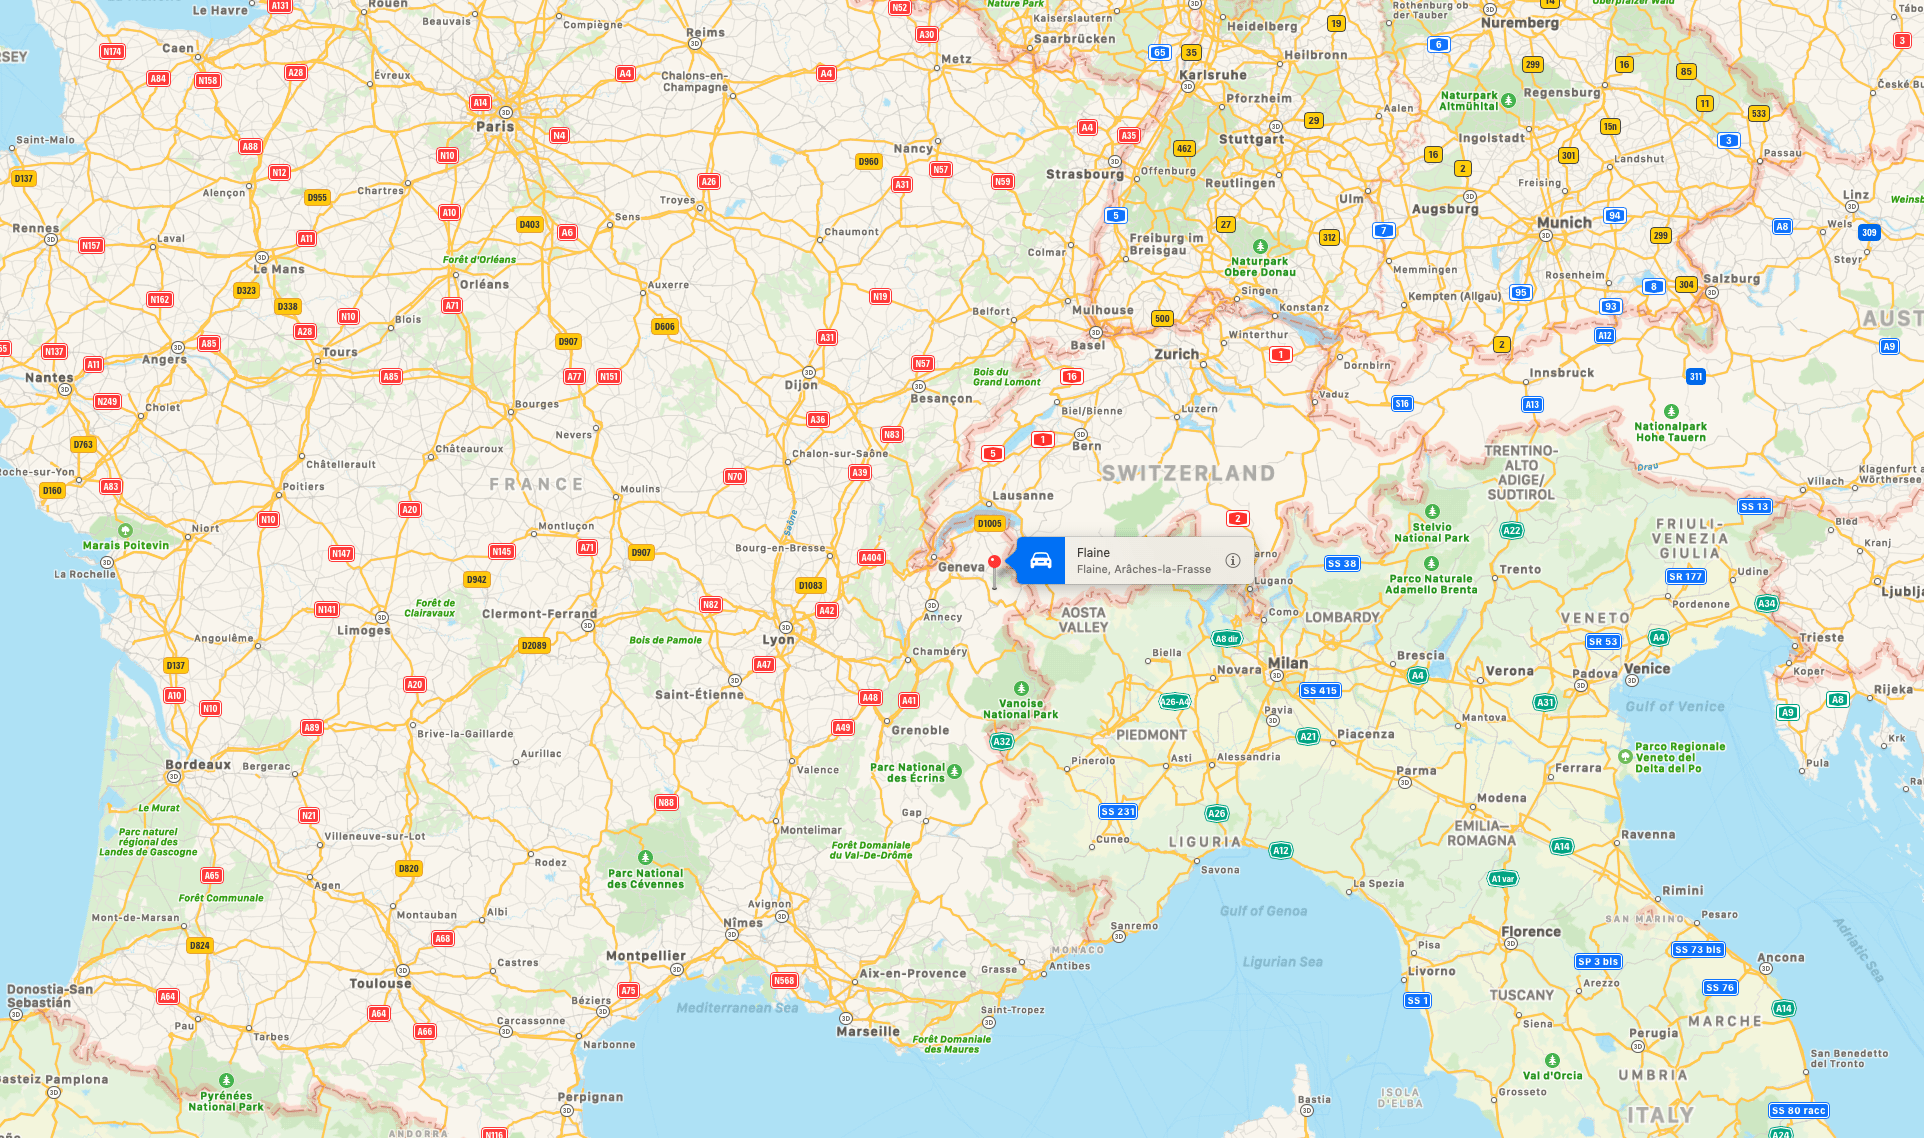
Task: Click the Zurich city label
Action: tap(1177, 354)
